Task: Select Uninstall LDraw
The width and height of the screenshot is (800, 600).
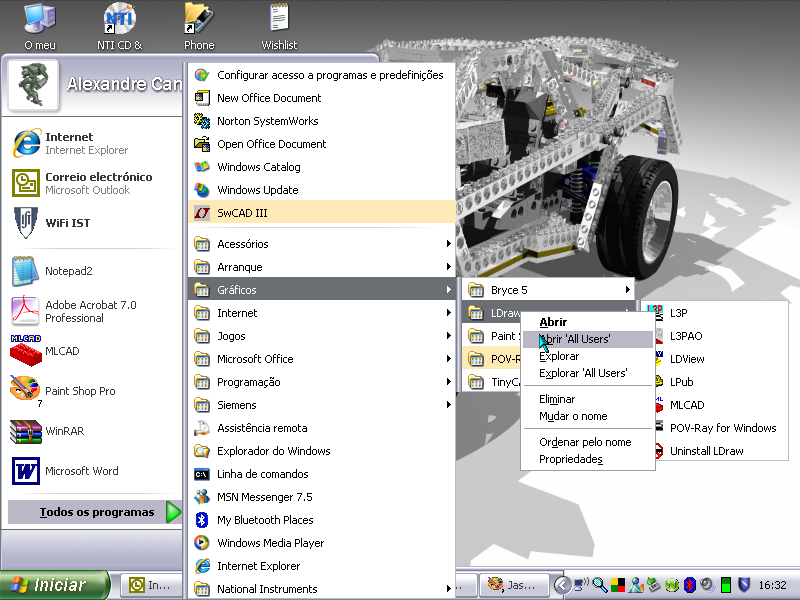Action: 721,451
